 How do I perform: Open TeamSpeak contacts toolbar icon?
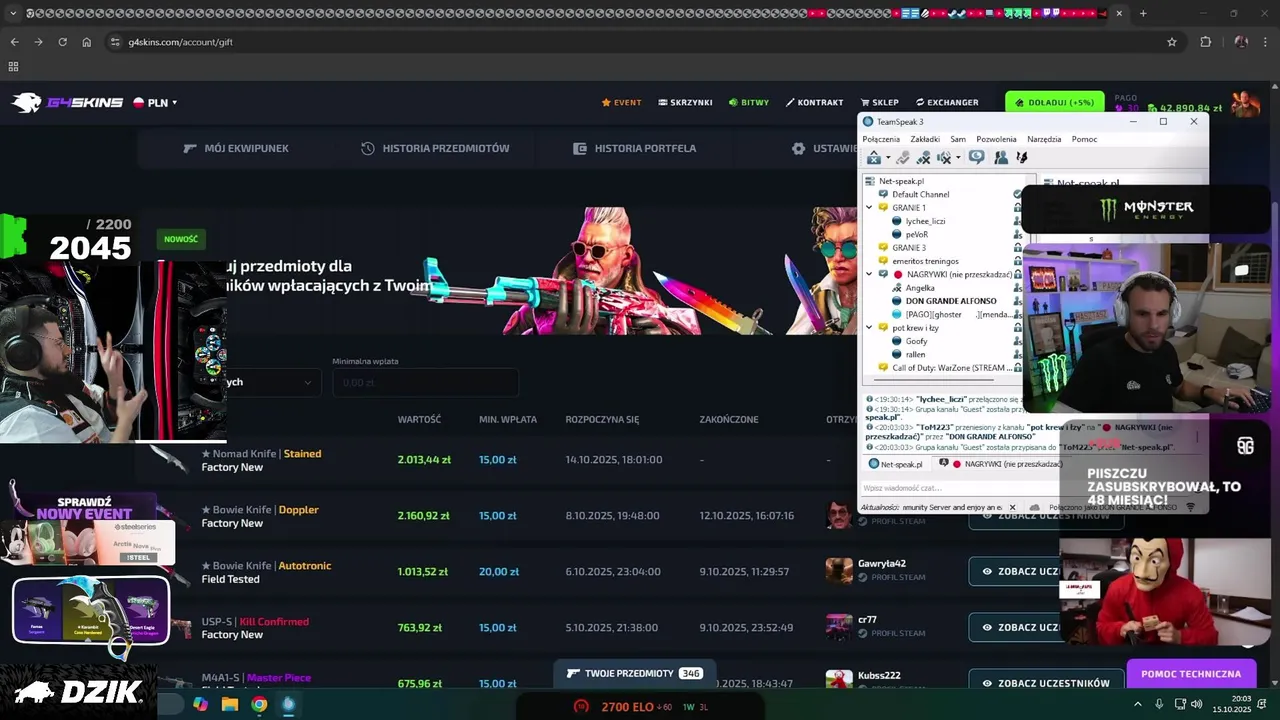[x=1001, y=158]
